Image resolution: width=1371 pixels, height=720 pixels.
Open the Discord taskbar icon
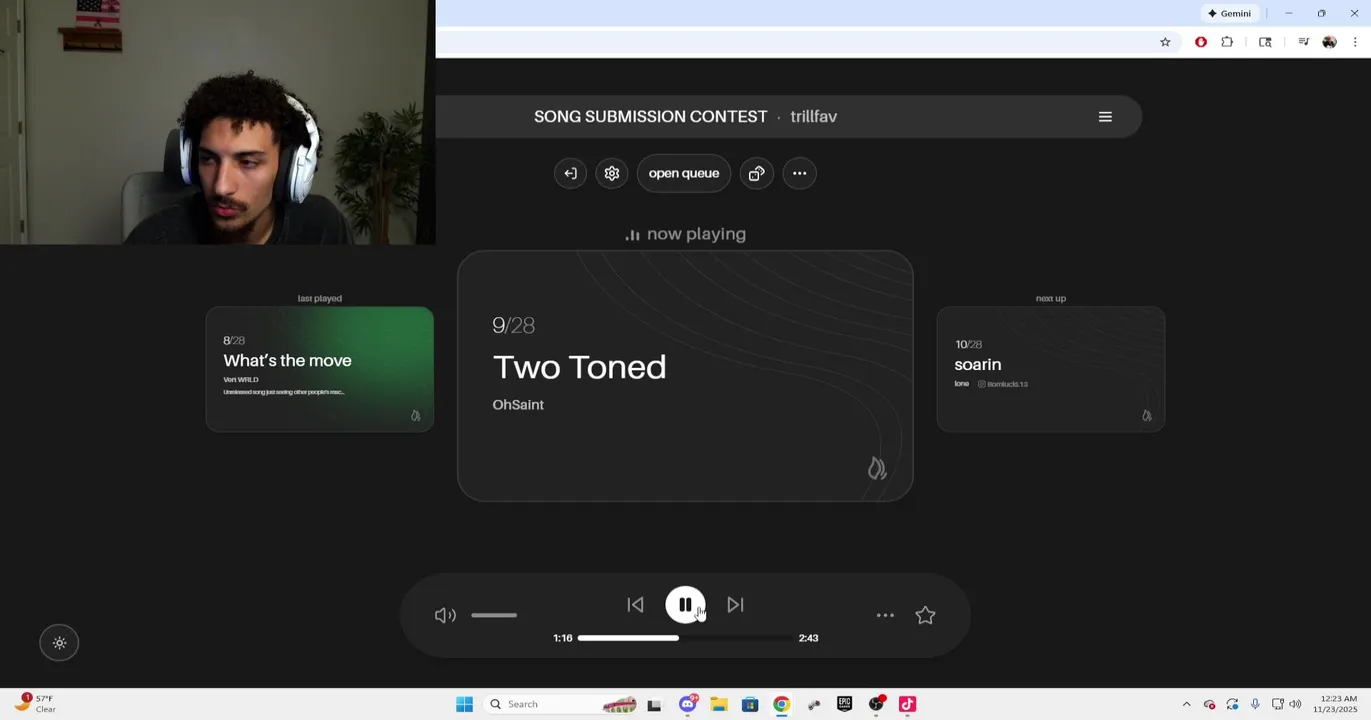tap(687, 704)
